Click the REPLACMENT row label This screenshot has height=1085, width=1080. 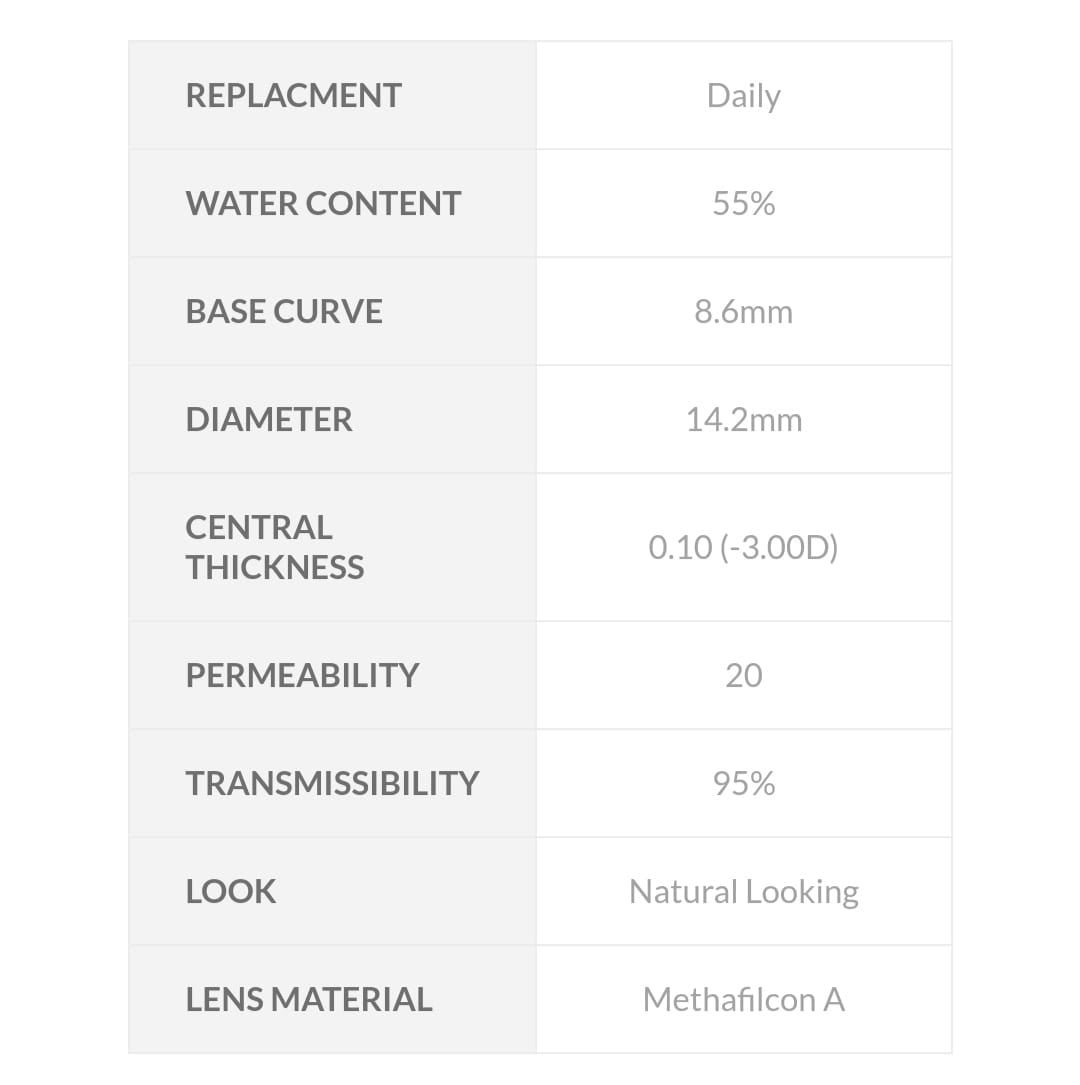pos(293,96)
